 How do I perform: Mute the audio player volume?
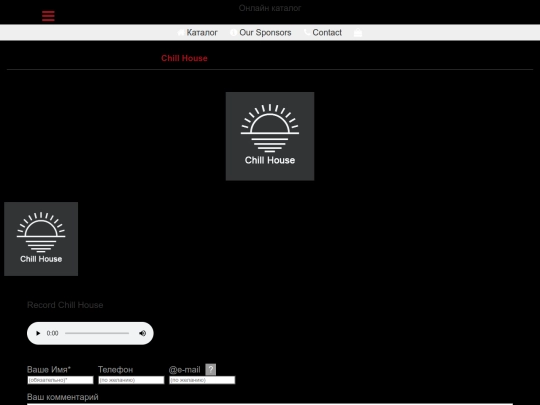point(142,333)
